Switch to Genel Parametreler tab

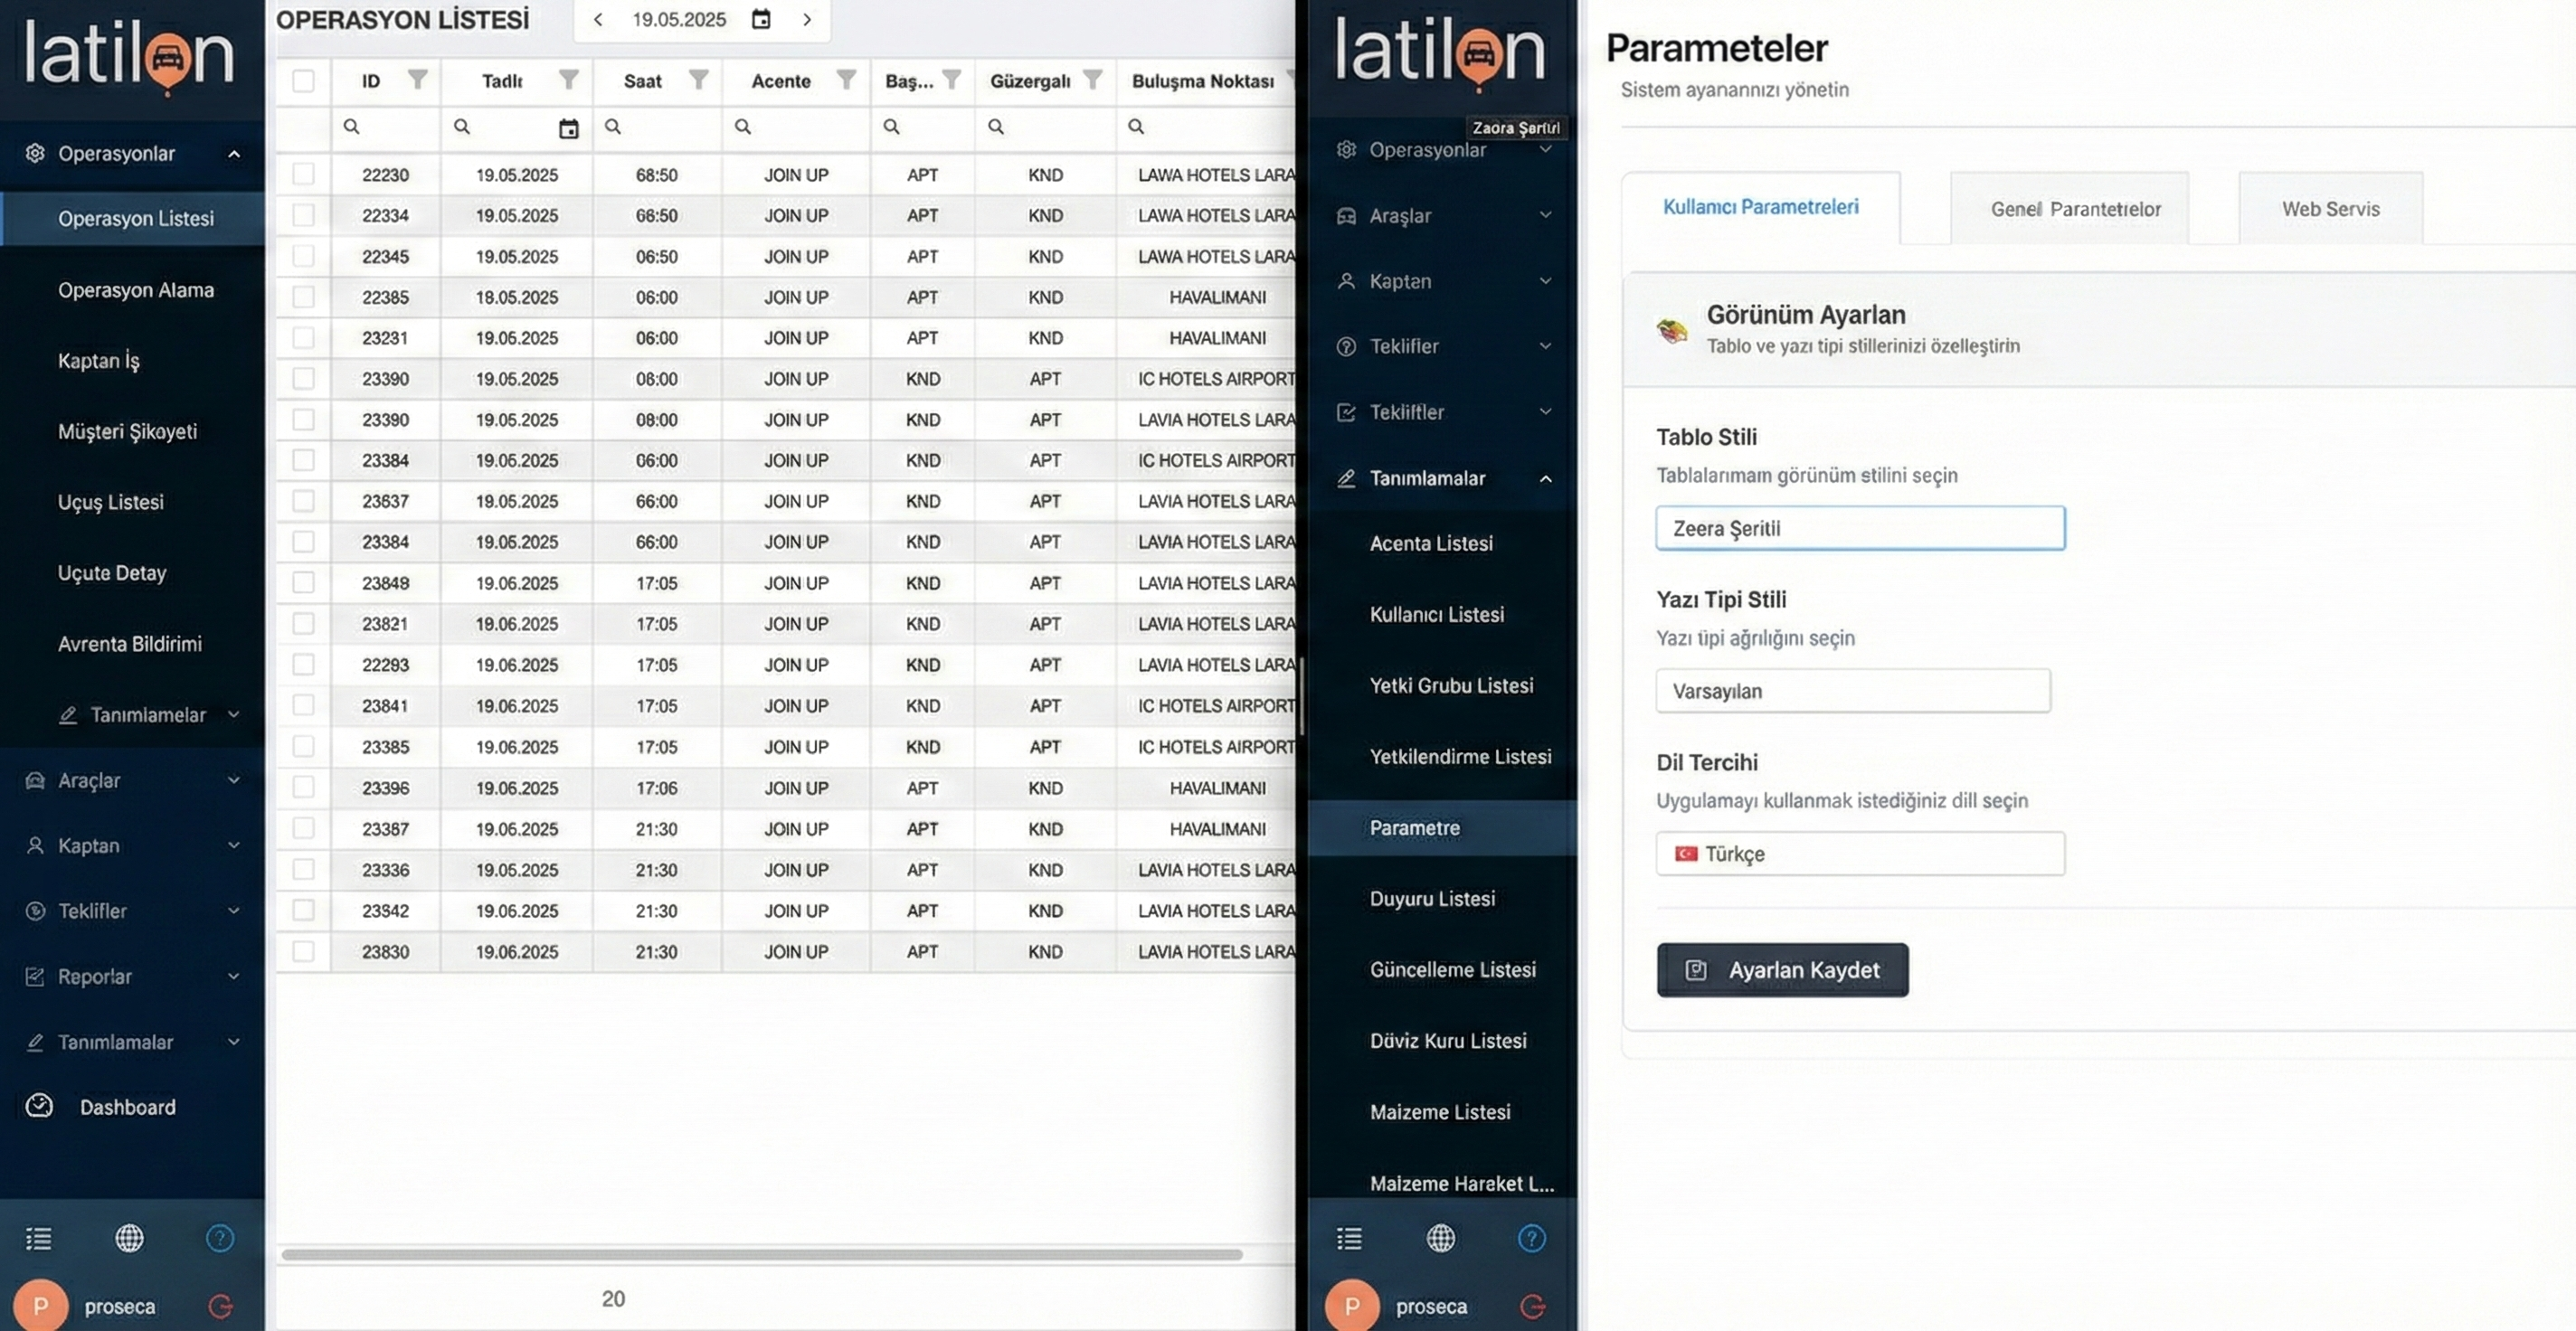(2075, 209)
